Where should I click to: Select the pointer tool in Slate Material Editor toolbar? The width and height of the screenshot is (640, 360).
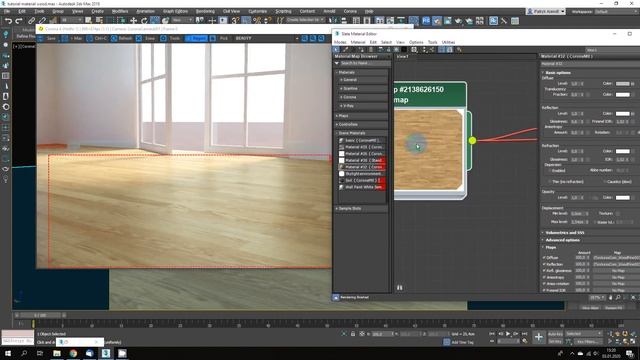[336, 49]
